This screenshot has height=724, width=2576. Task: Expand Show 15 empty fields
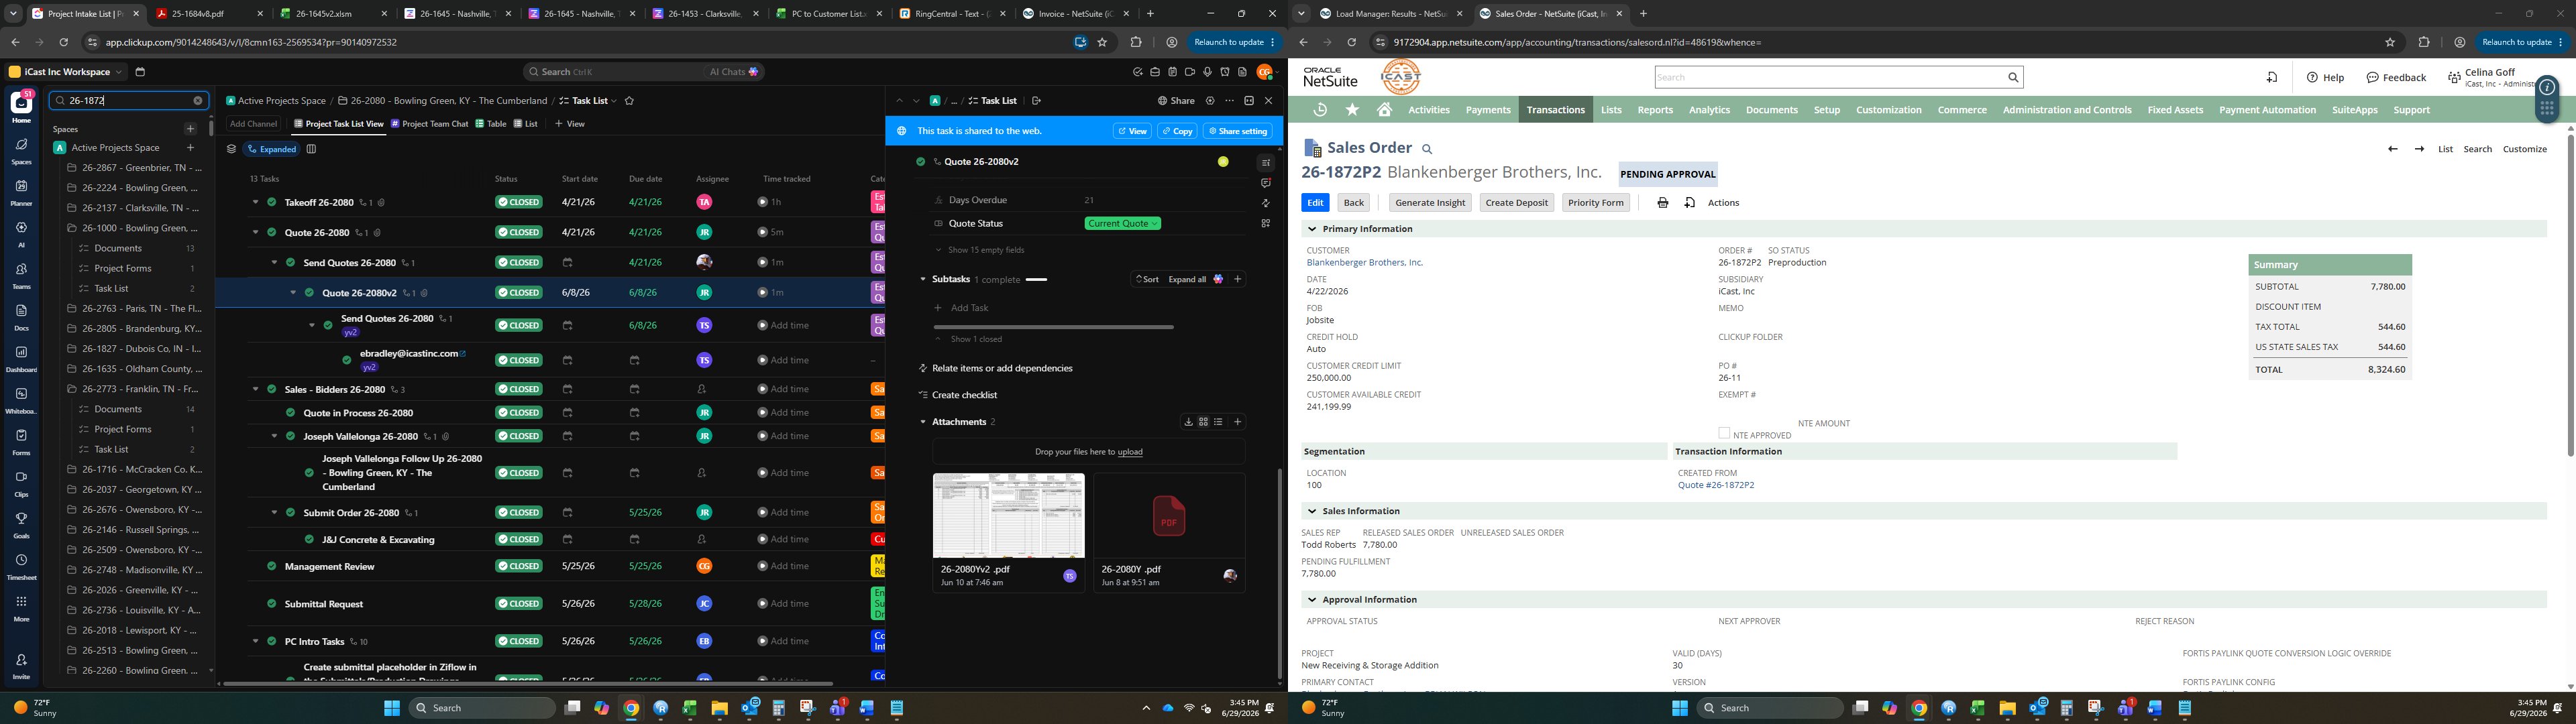point(980,250)
